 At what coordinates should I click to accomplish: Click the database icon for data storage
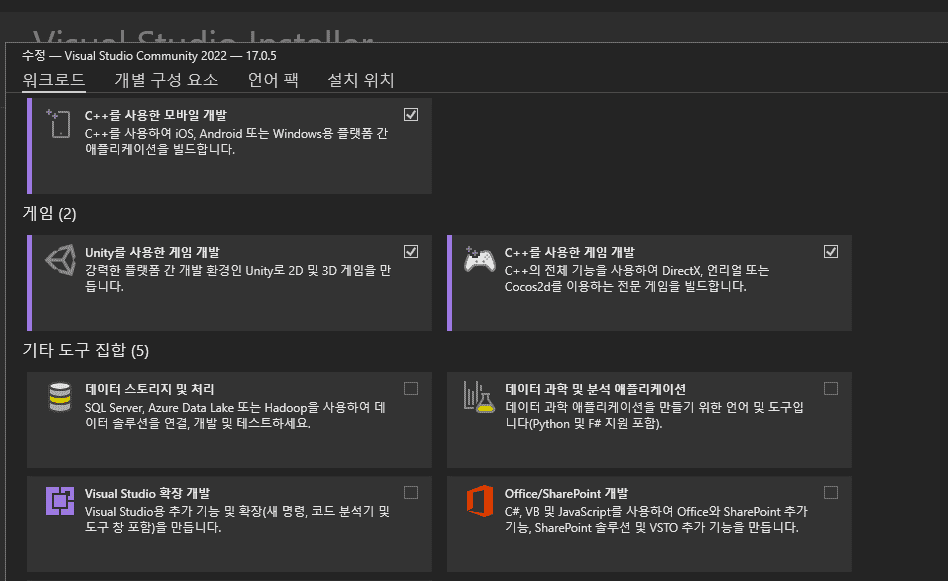click(60, 397)
